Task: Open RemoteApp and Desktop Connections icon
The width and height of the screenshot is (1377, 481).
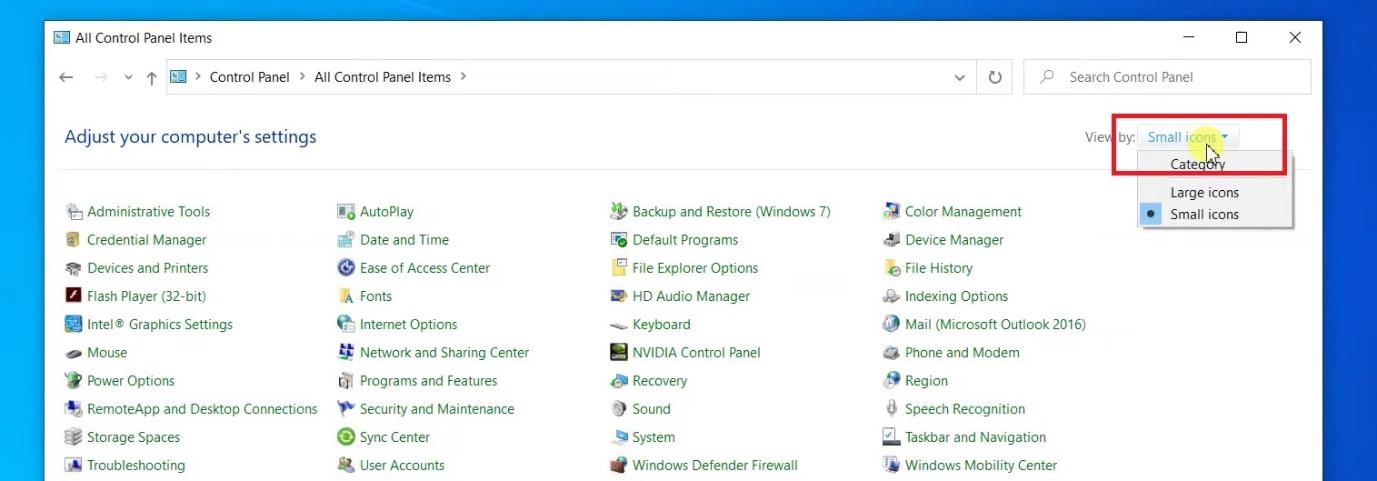Action: tap(73, 409)
